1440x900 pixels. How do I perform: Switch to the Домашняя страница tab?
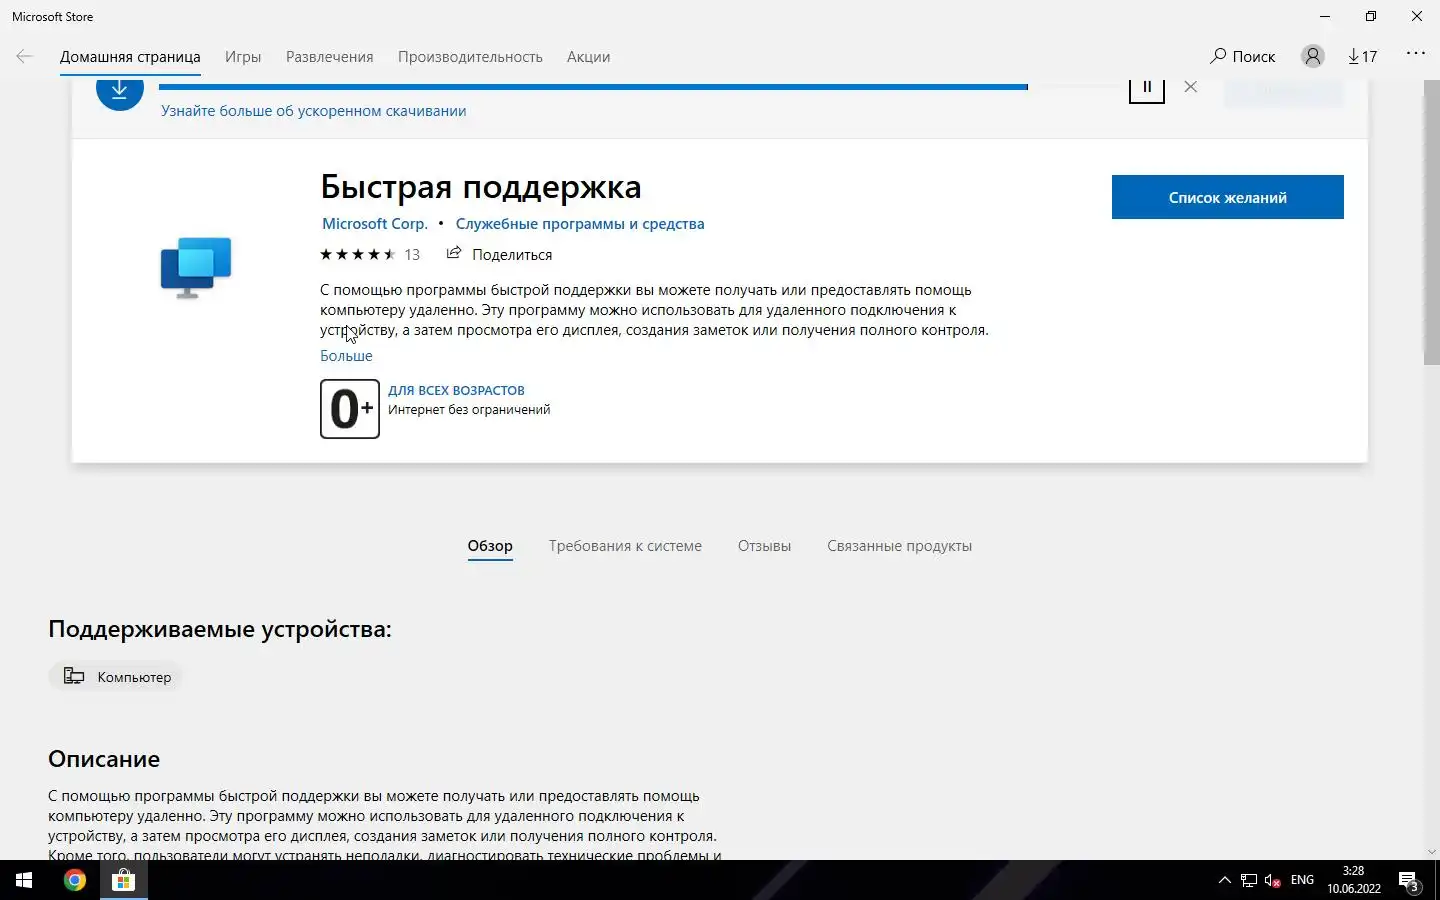[x=130, y=57]
